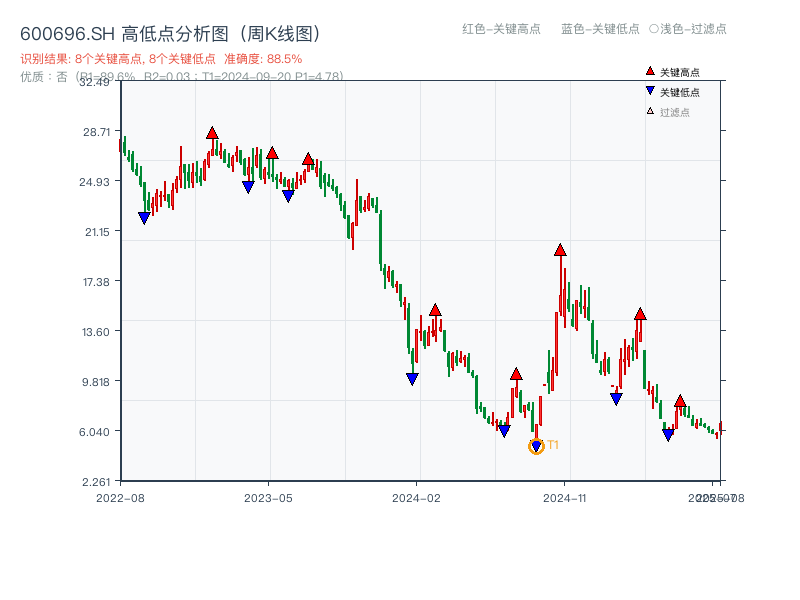Click the chart title 600696.SH 高低点分析图

[x=170, y=31]
